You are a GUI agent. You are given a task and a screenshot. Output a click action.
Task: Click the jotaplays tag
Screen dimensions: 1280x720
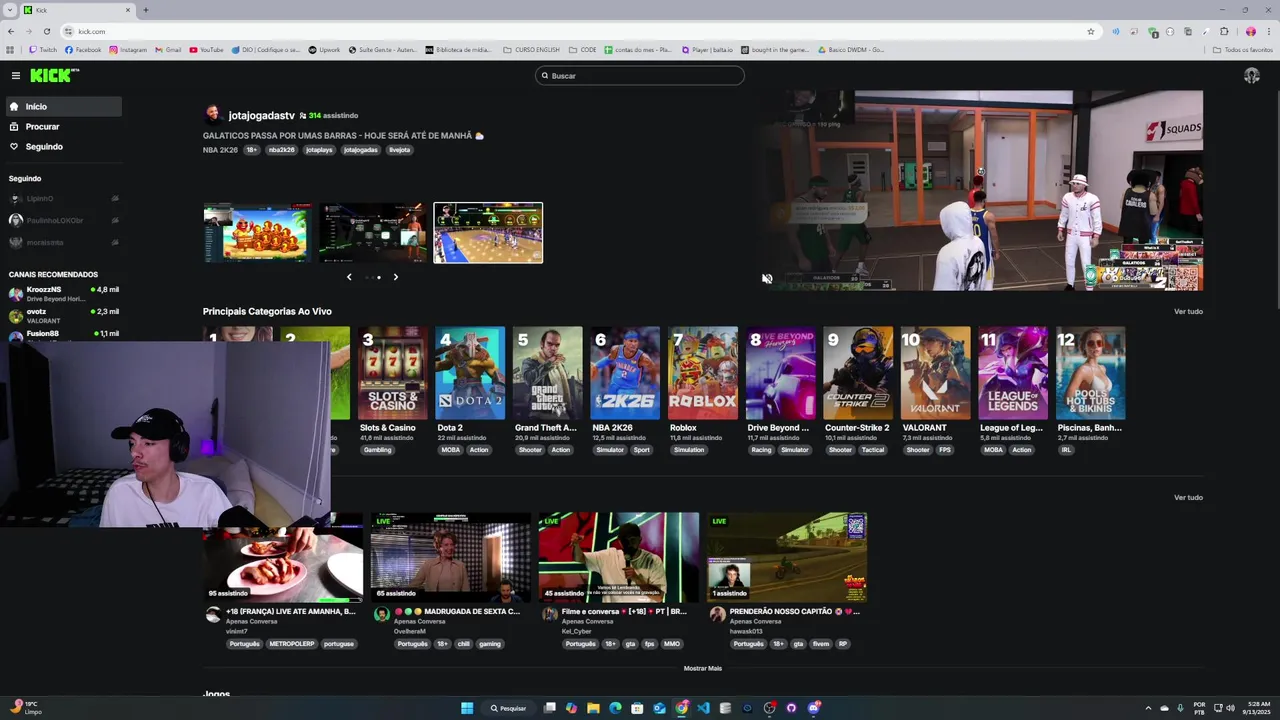click(x=319, y=150)
